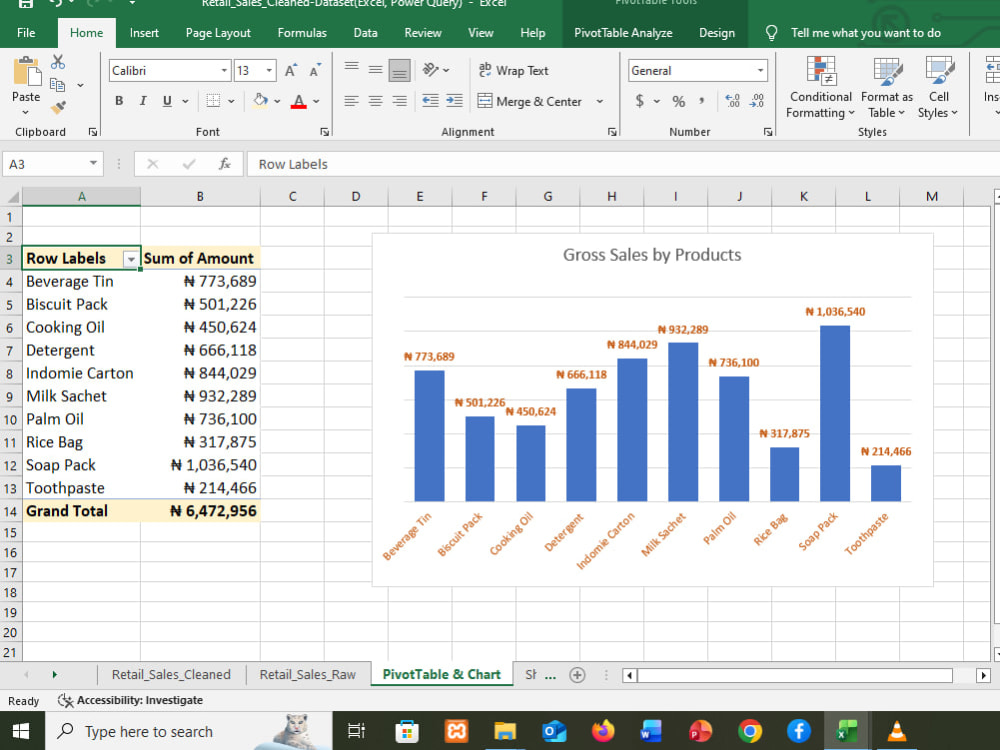Screen dimensions: 1000x750
Task: Switch to the Insert ribbon tab
Action: click(144, 33)
